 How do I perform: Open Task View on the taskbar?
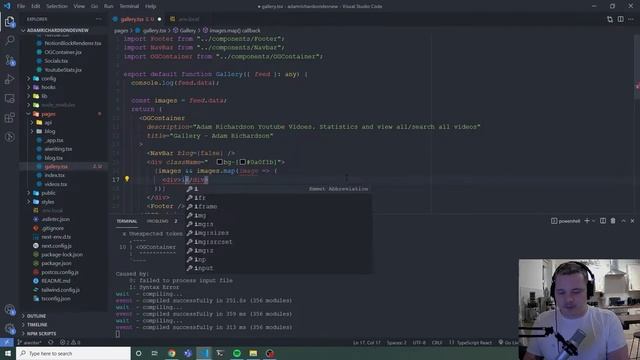pos(155,353)
